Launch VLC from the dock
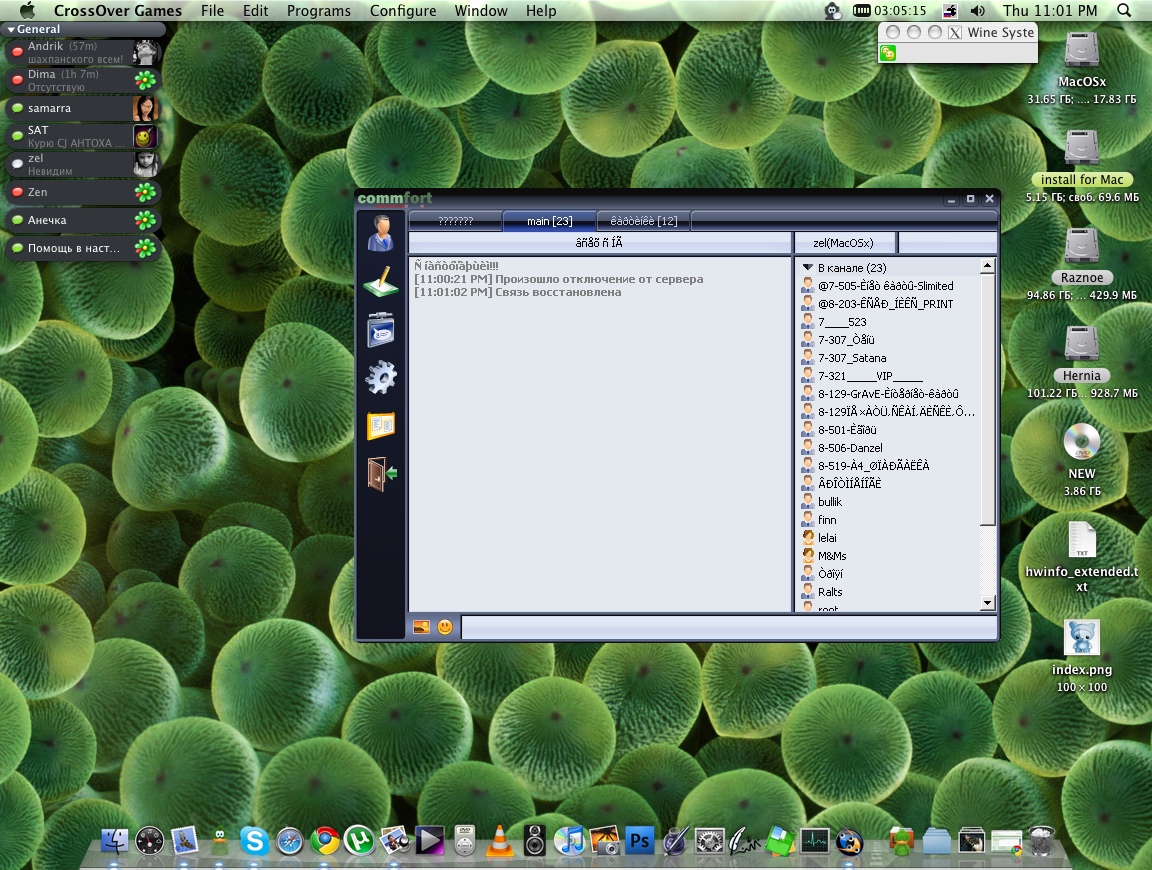1152x870 pixels. click(x=499, y=841)
